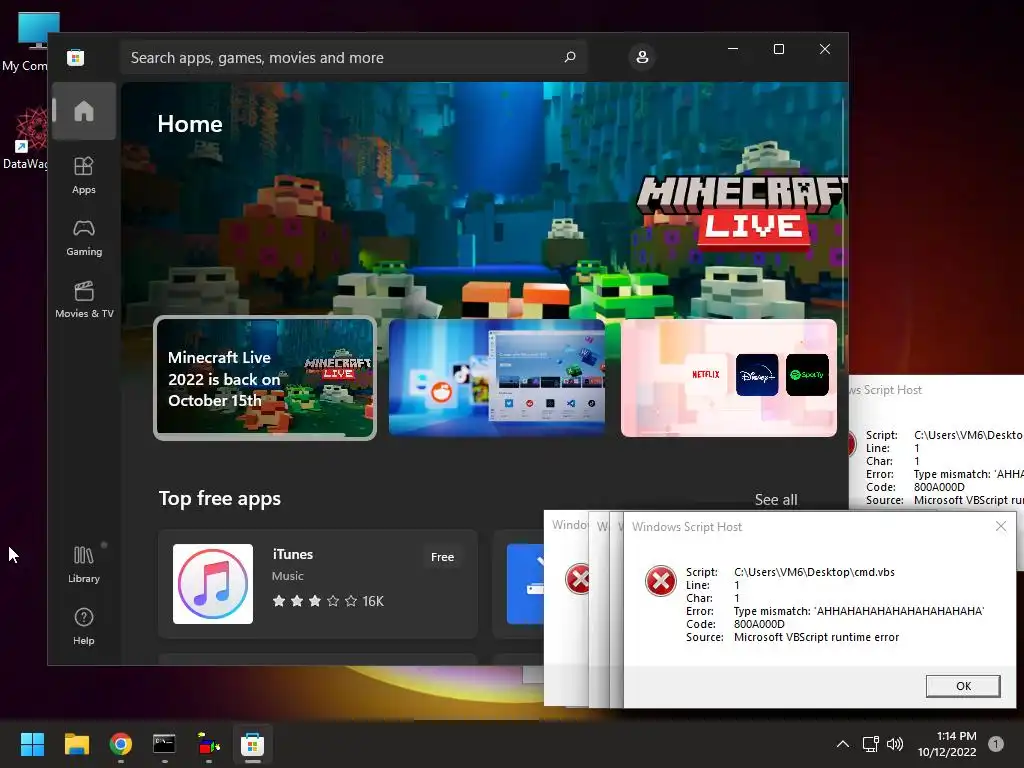This screenshot has width=1024, height=768.
Task: Minimize the Microsoft Store window
Action: point(733,49)
